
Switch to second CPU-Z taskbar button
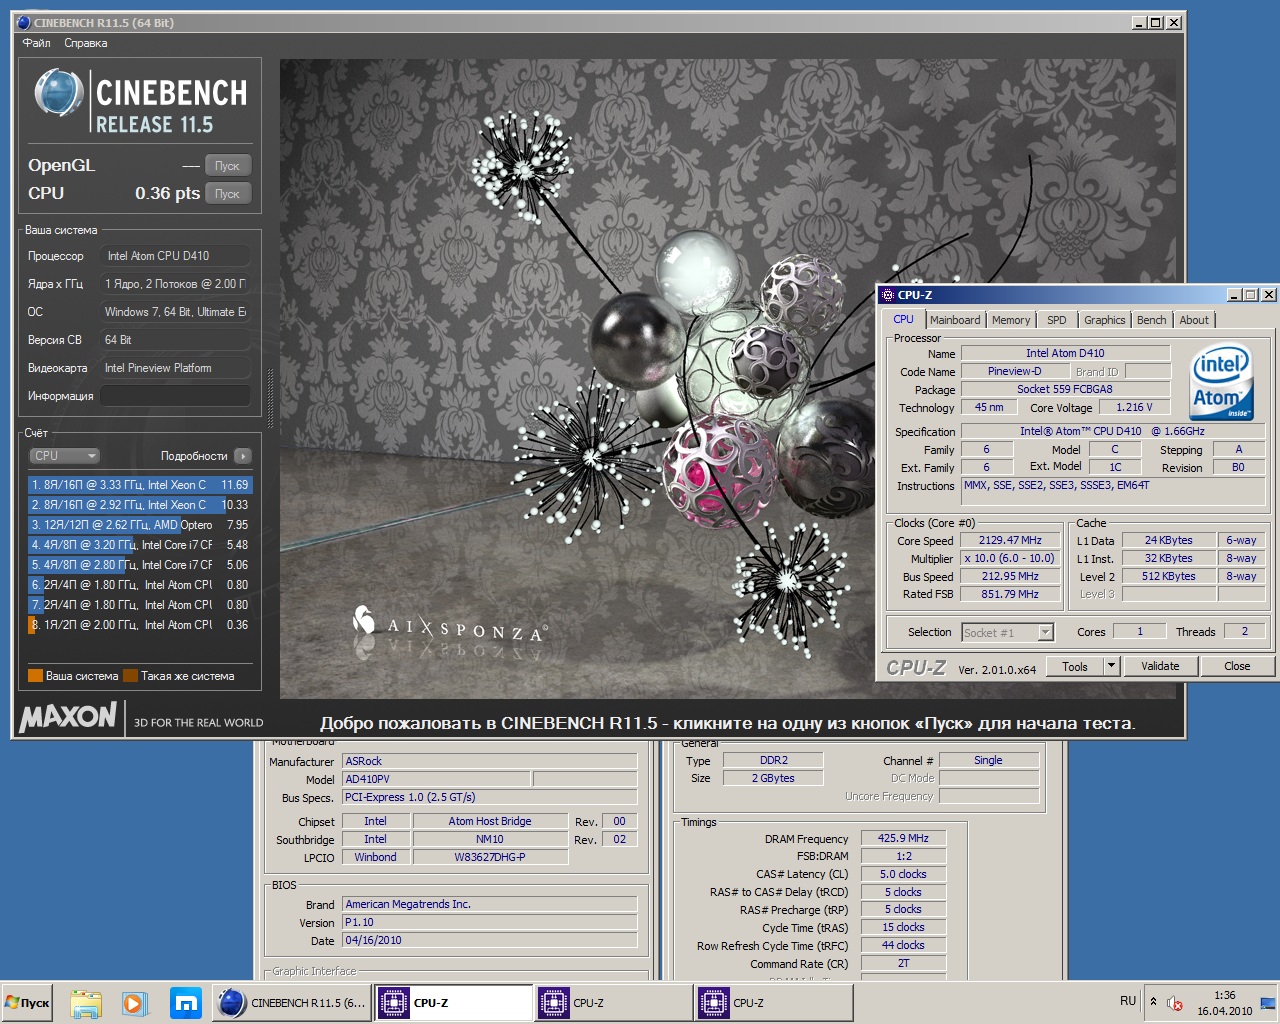coord(613,1003)
